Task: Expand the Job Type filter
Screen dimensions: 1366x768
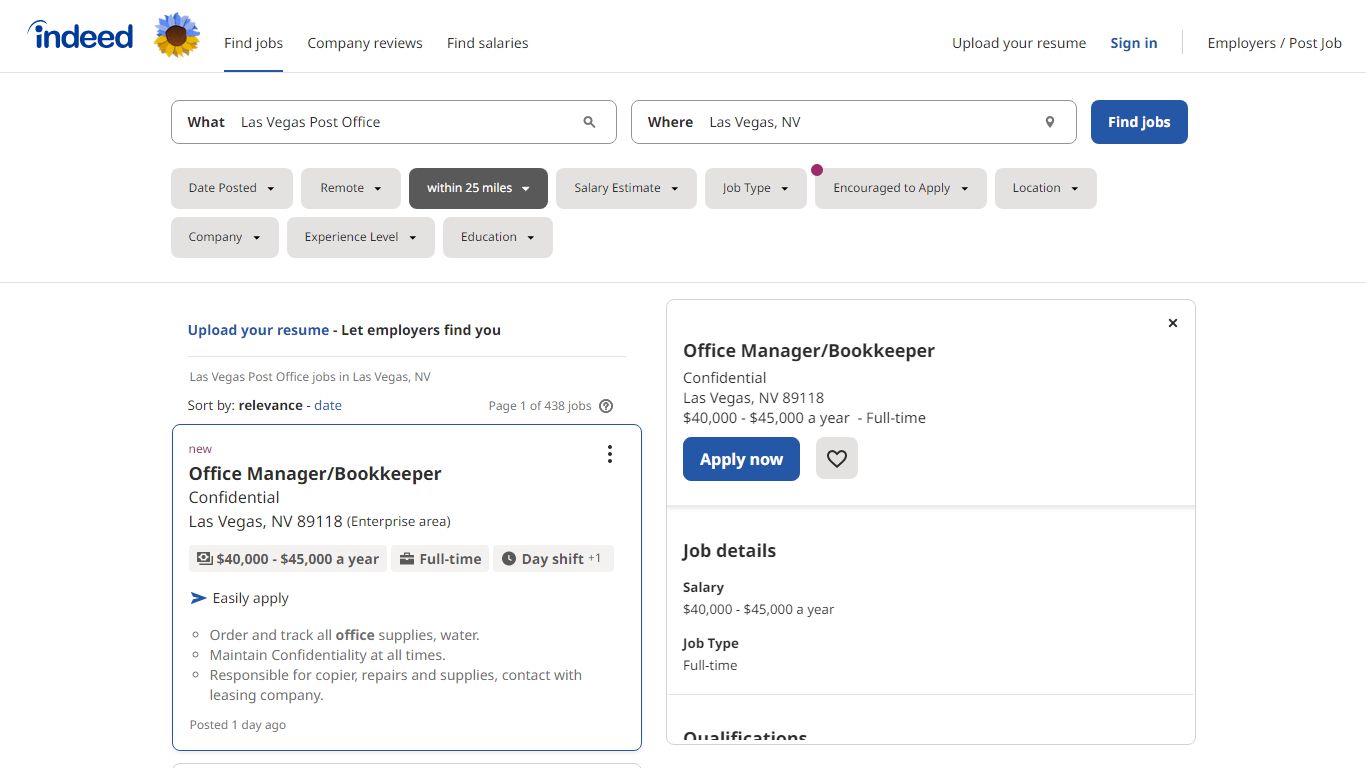Action: tap(756, 188)
